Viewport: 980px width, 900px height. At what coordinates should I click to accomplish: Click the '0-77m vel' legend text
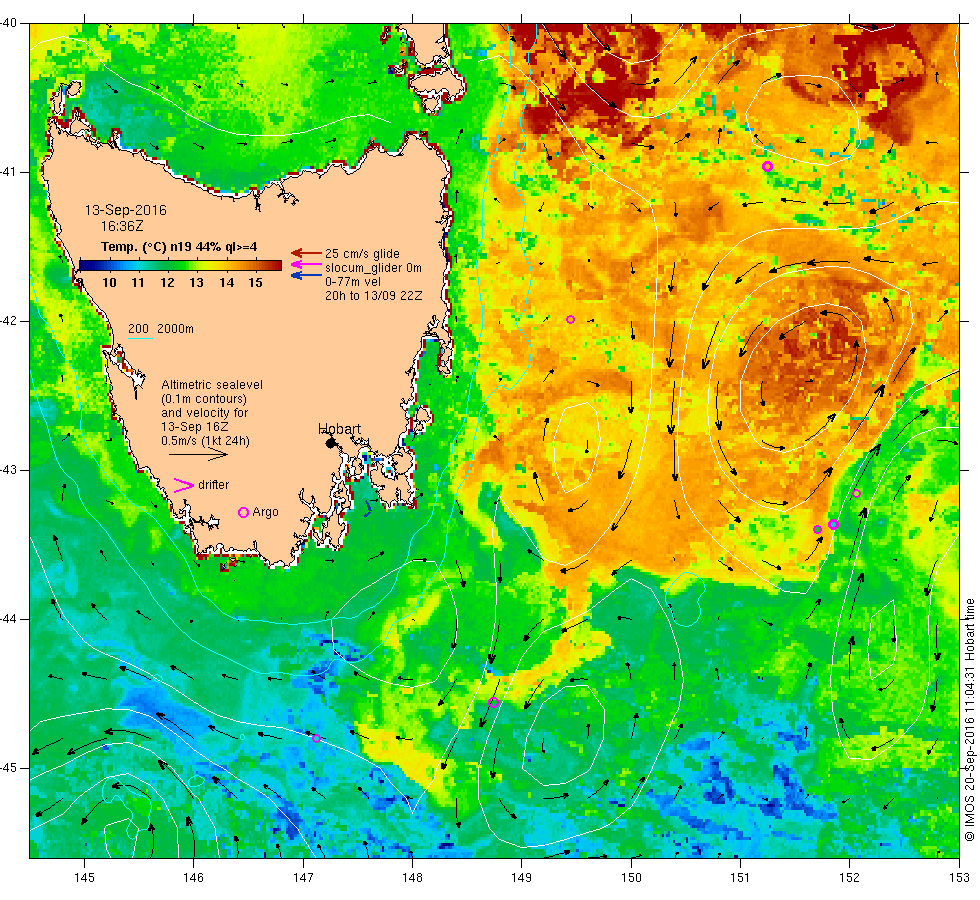(352, 282)
